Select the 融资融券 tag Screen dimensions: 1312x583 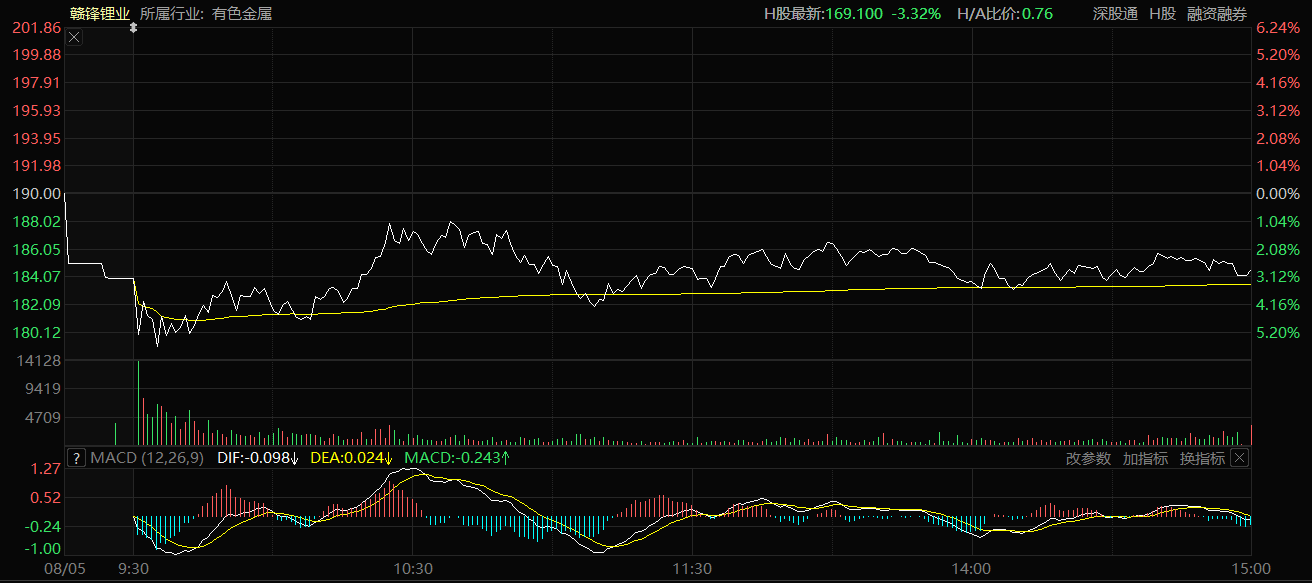(x=1217, y=14)
